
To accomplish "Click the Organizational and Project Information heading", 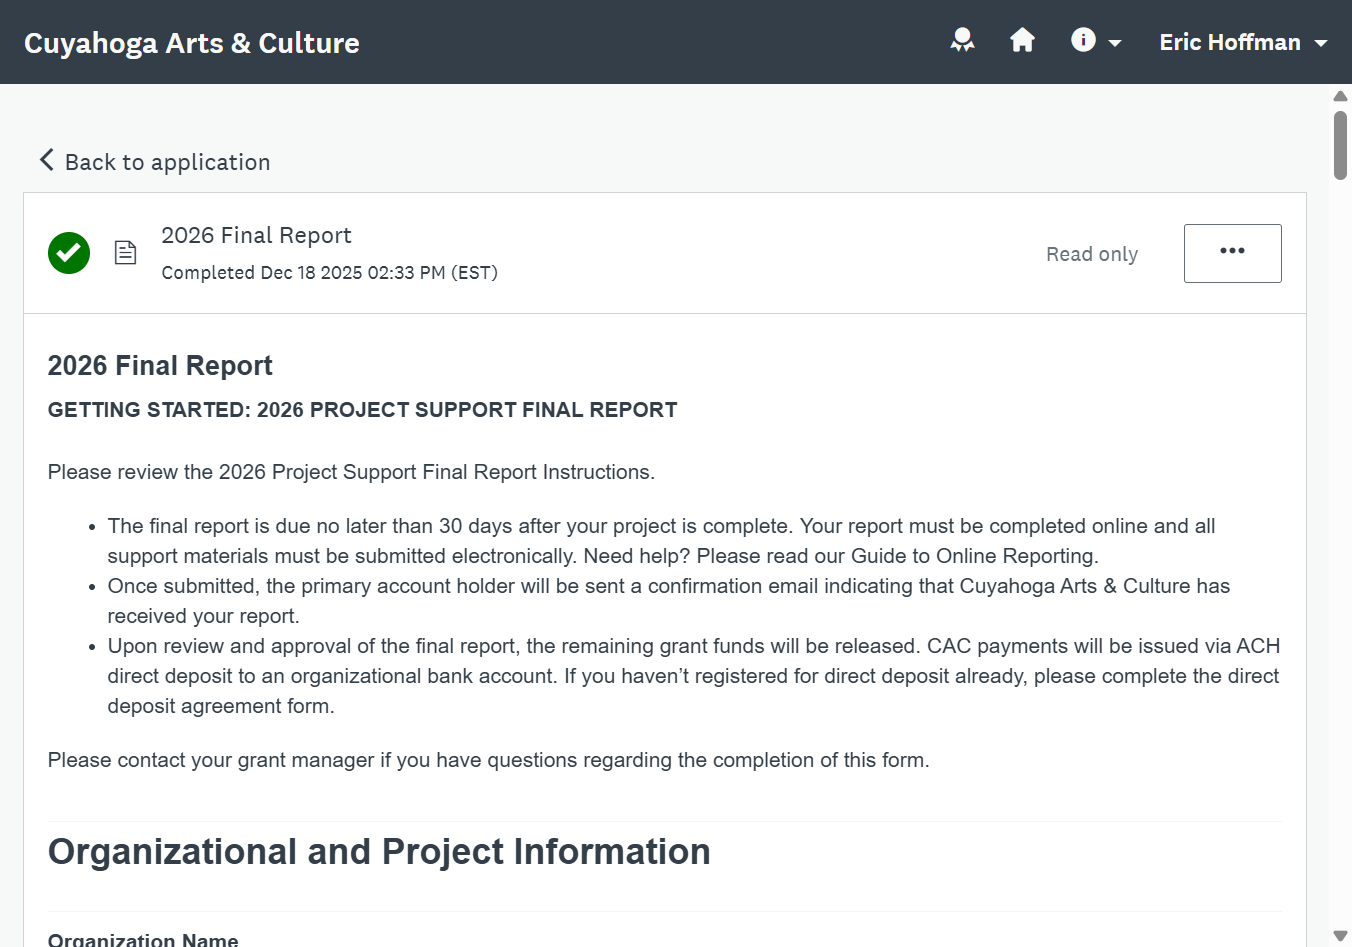I will (379, 851).
